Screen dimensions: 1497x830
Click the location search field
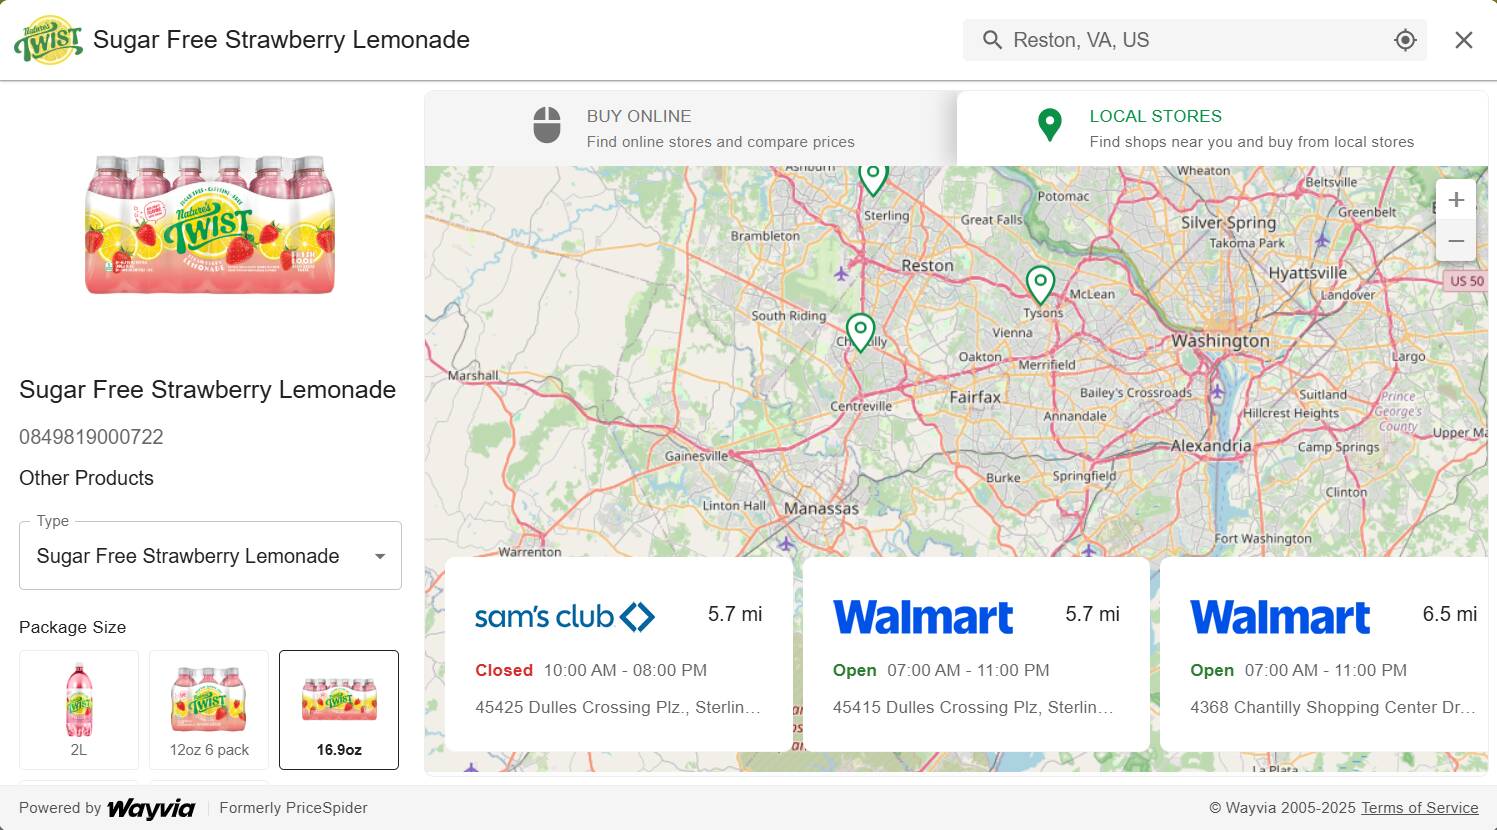point(1195,40)
